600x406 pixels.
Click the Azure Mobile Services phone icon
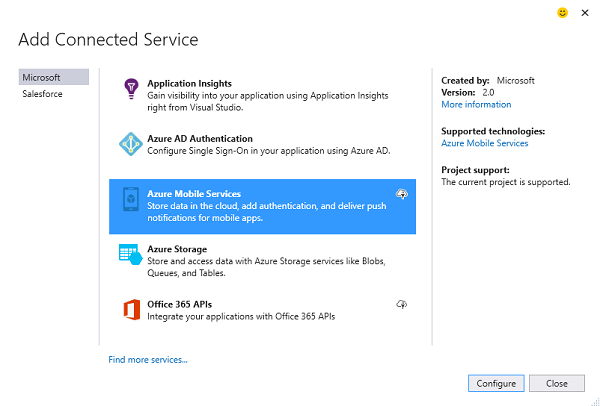tap(131, 199)
